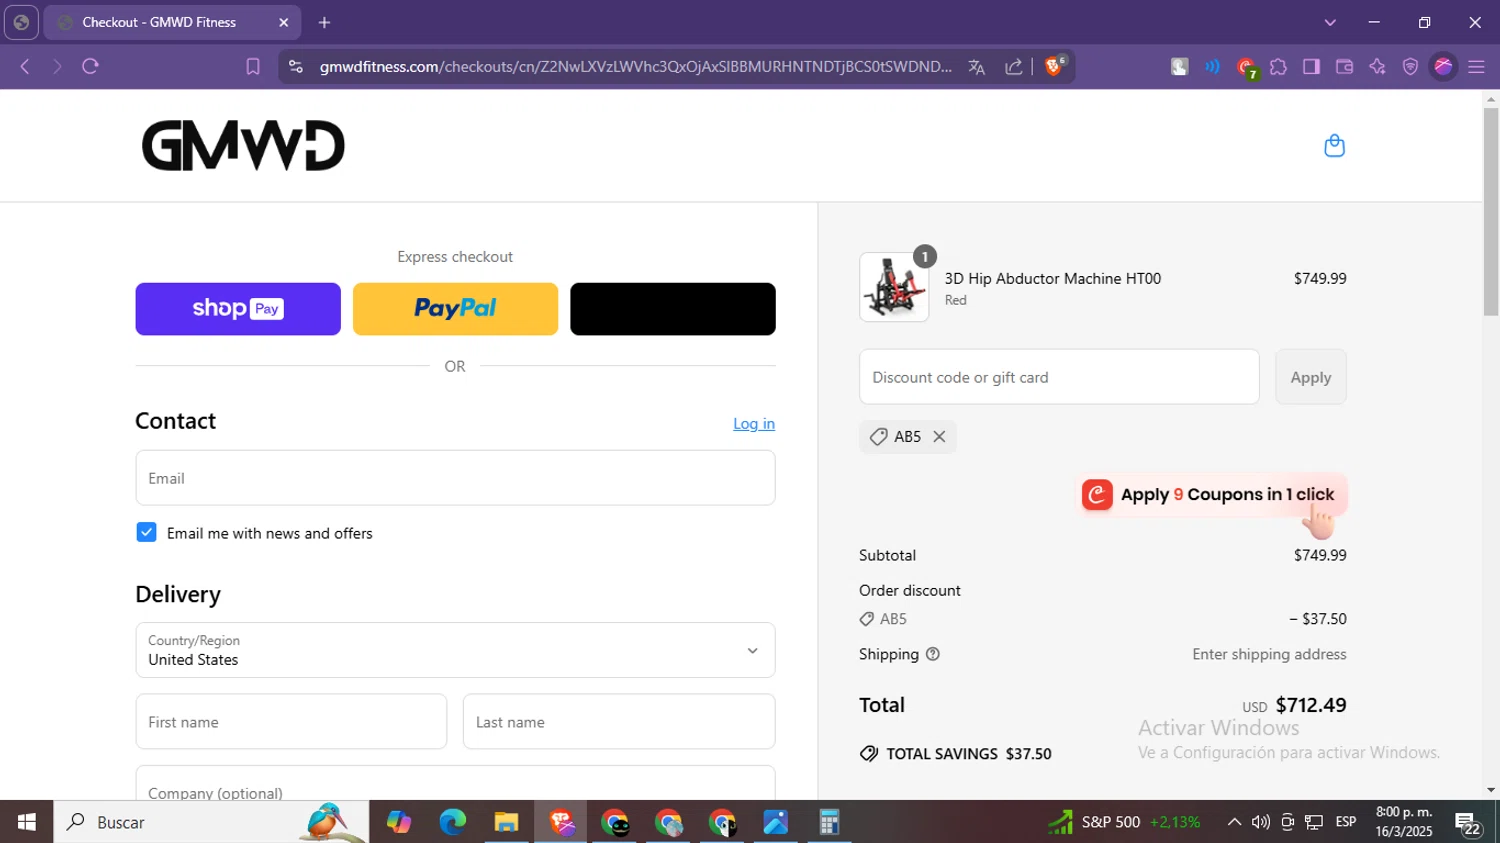Click the browser address bar URL
Viewport: 1500px width, 843px height.
click(x=635, y=66)
